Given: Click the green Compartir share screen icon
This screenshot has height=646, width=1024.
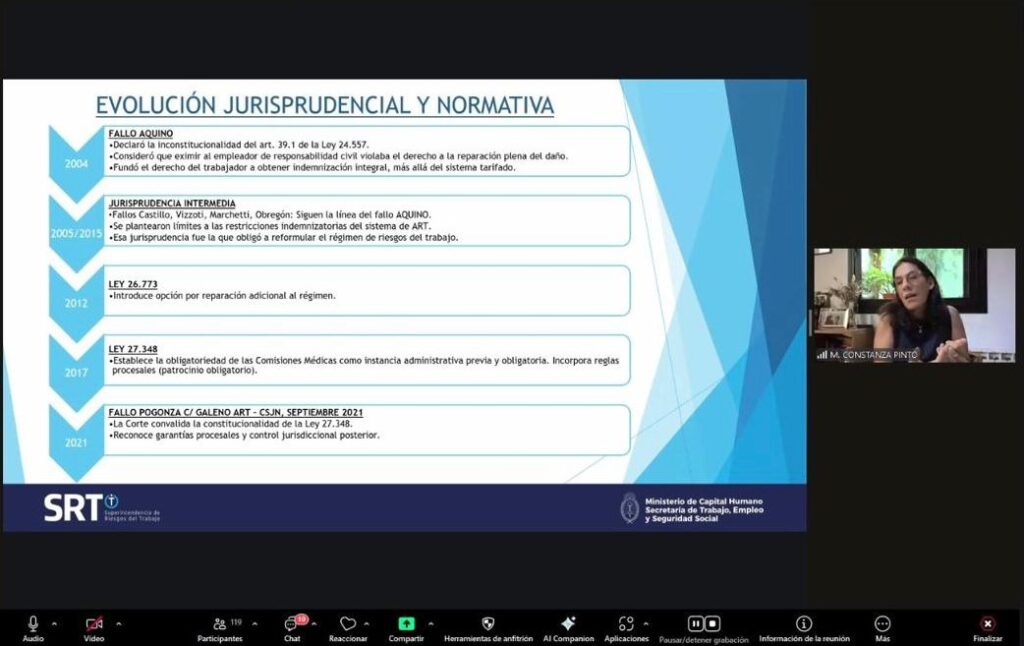Looking at the screenshot, I should pyautogui.click(x=406, y=624).
